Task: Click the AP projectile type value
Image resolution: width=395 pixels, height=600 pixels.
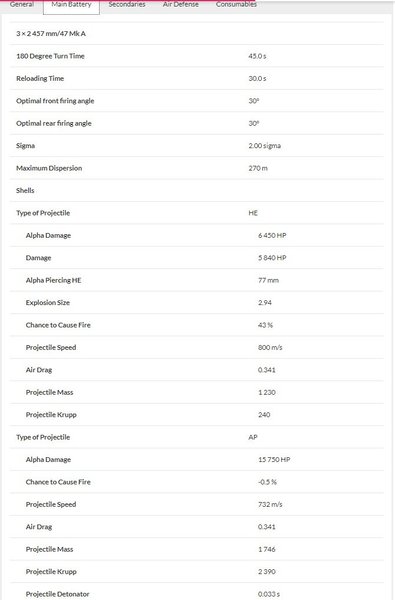Action: coord(253,437)
